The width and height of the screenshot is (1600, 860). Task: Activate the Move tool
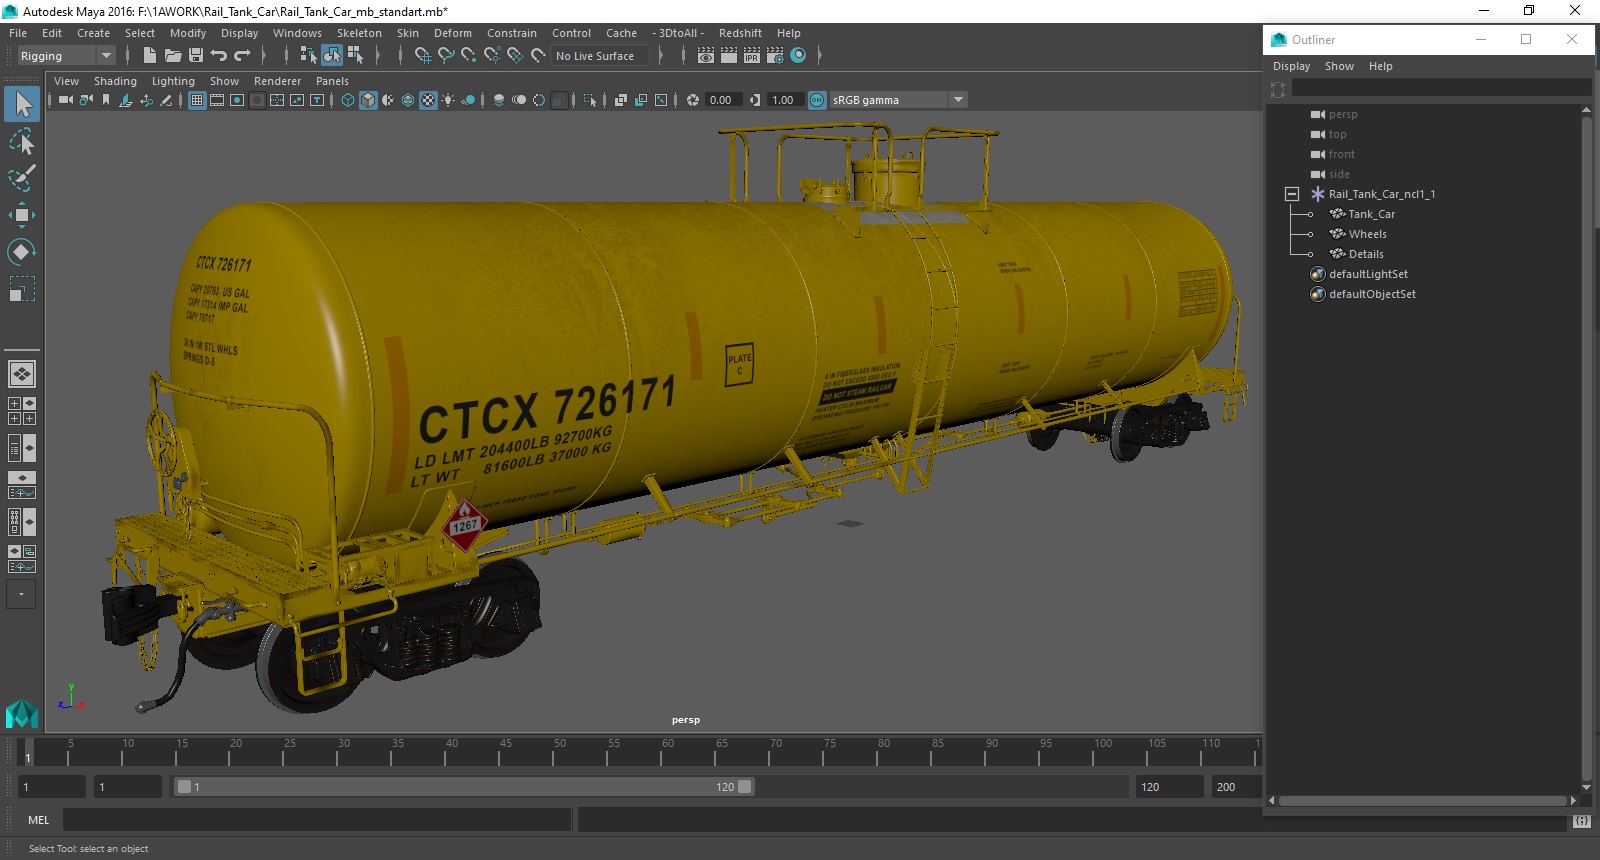pyautogui.click(x=22, y=215)
